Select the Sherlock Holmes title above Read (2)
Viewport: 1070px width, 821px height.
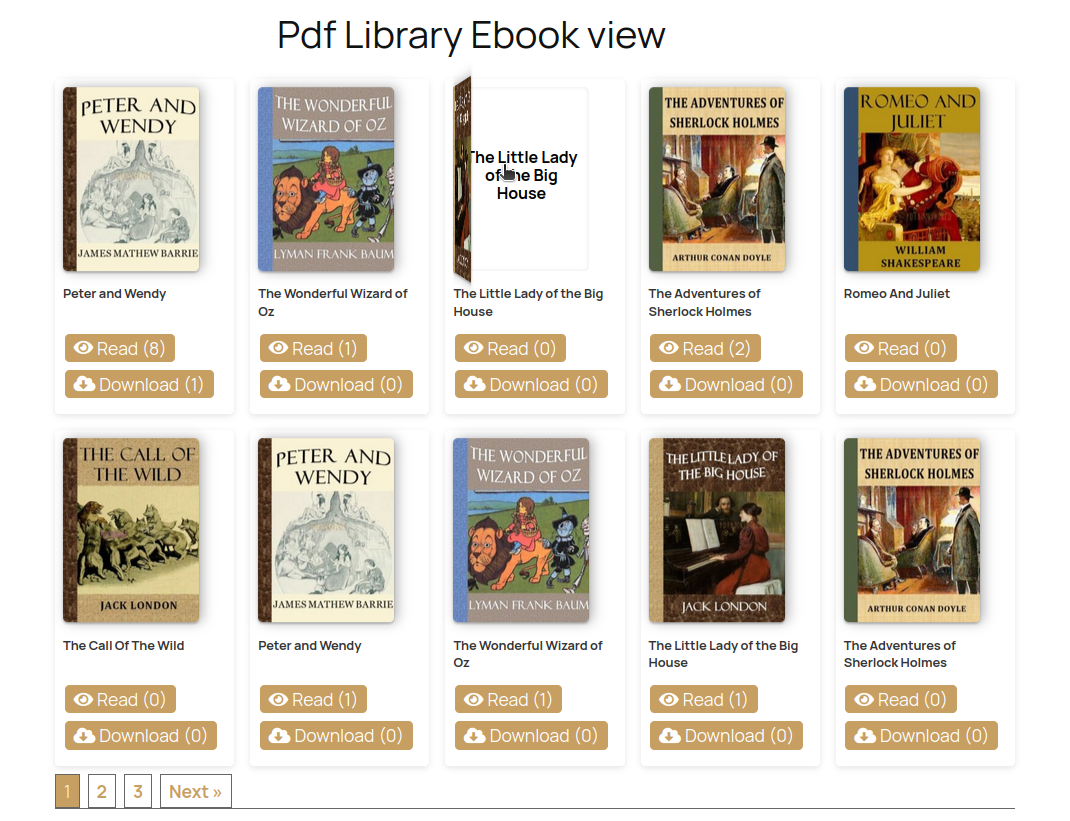tap(704, 302)
